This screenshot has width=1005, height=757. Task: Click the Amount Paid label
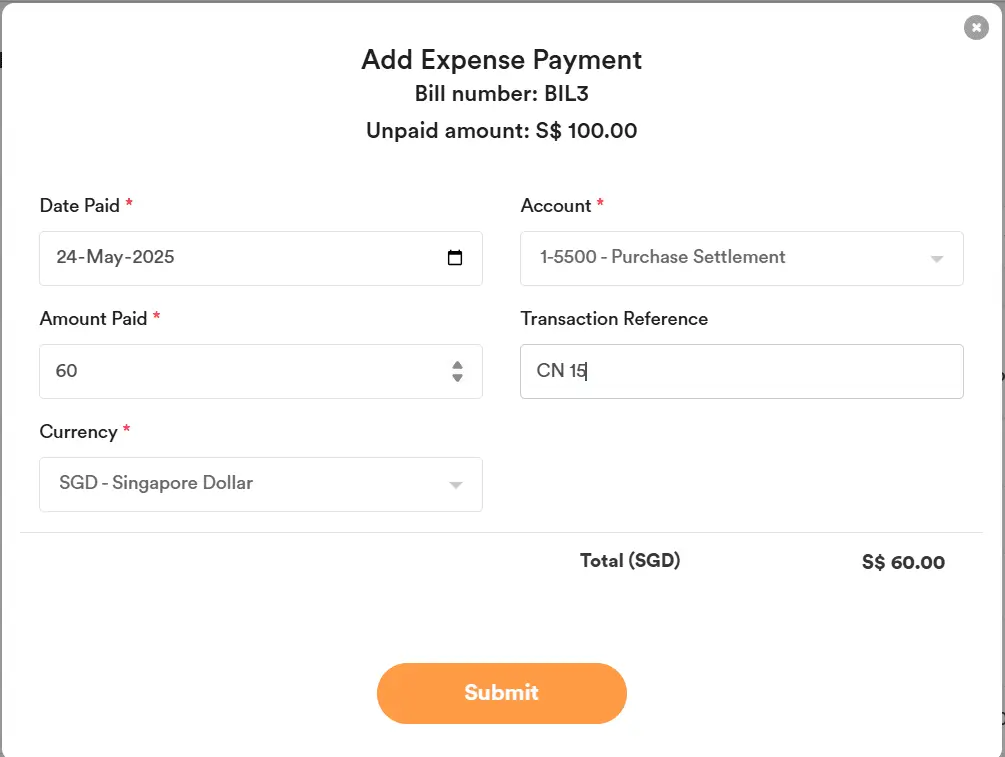click(x=93, y=319)
